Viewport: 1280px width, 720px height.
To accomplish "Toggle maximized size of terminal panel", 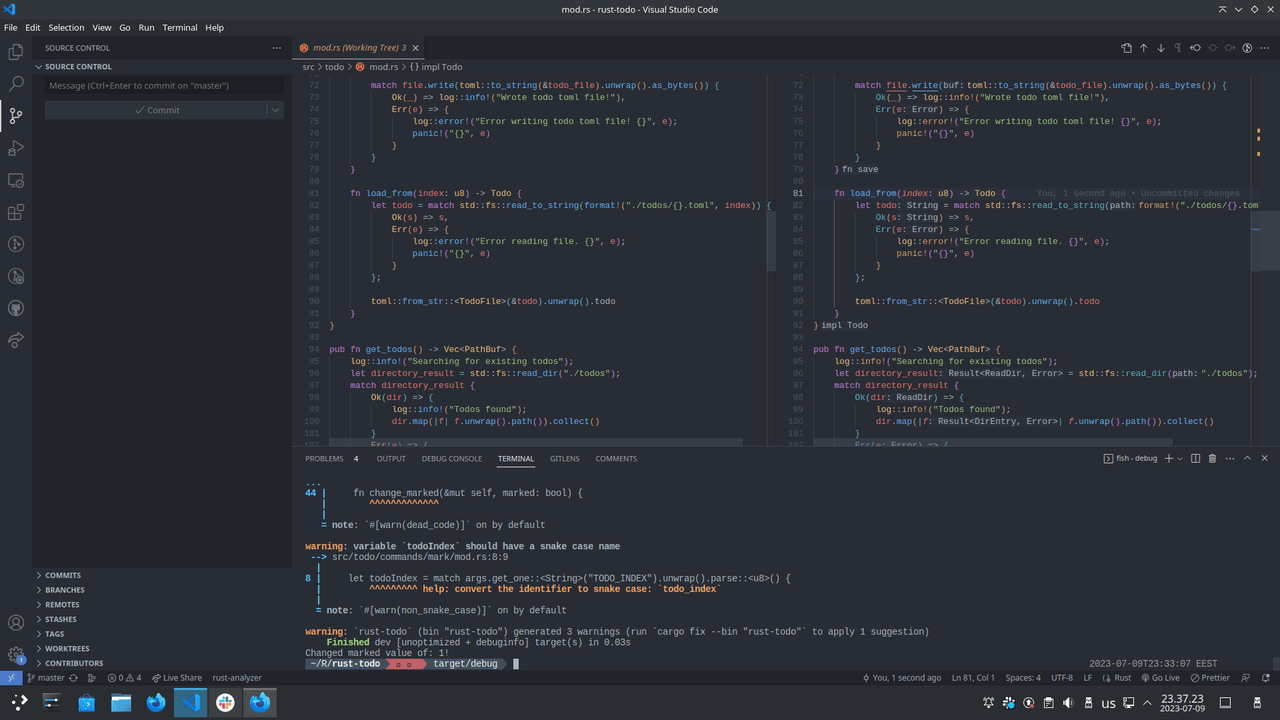I will 1247,459.
